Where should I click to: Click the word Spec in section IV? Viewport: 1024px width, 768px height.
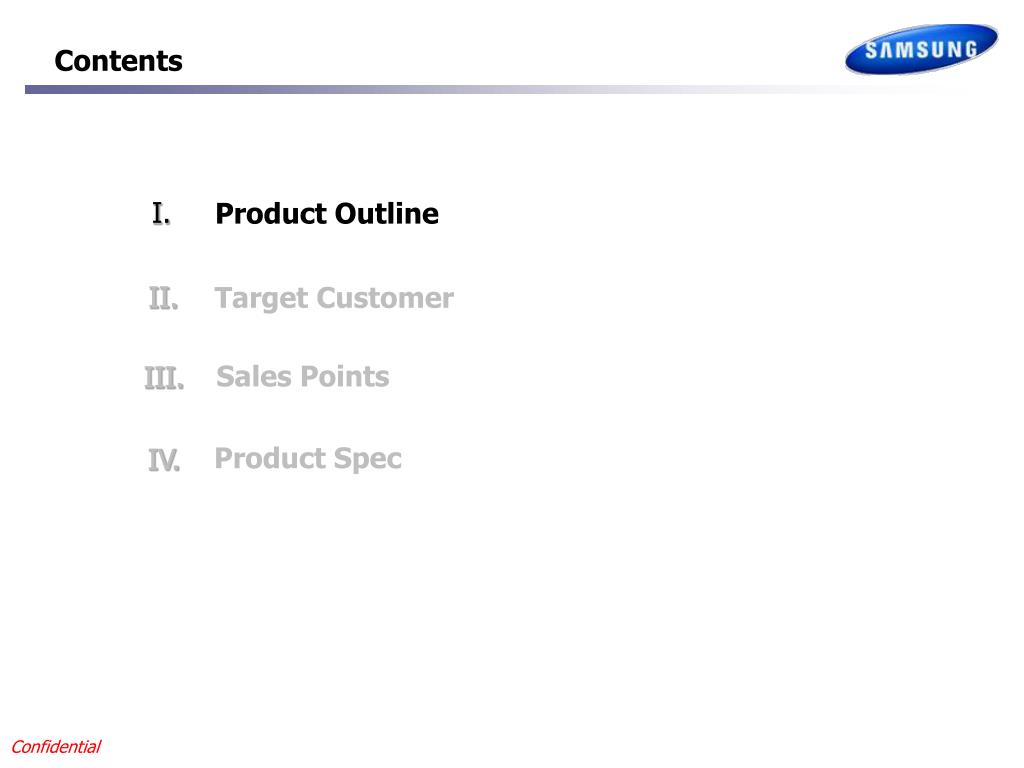click(x=368, y=460)
